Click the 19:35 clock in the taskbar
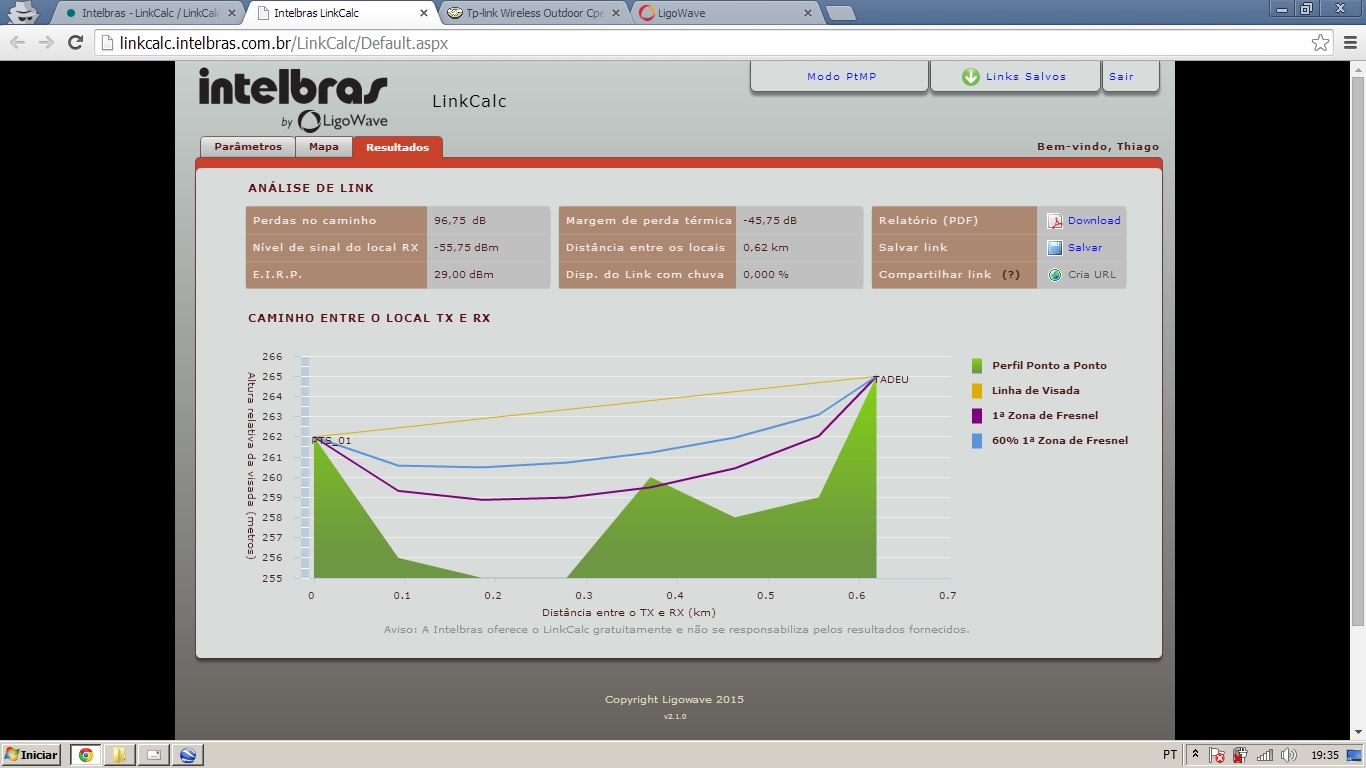 1325,755
